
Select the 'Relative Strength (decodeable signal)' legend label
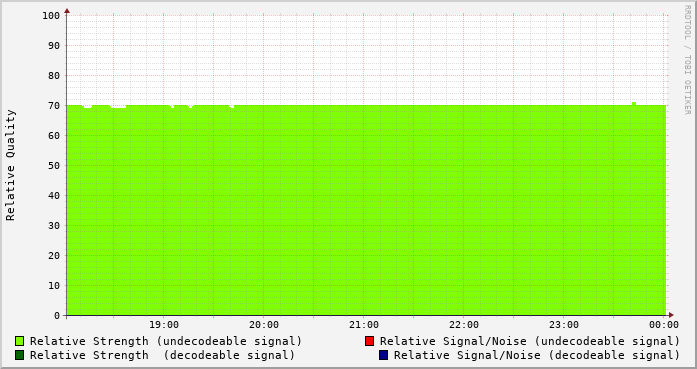pos(162,355)
